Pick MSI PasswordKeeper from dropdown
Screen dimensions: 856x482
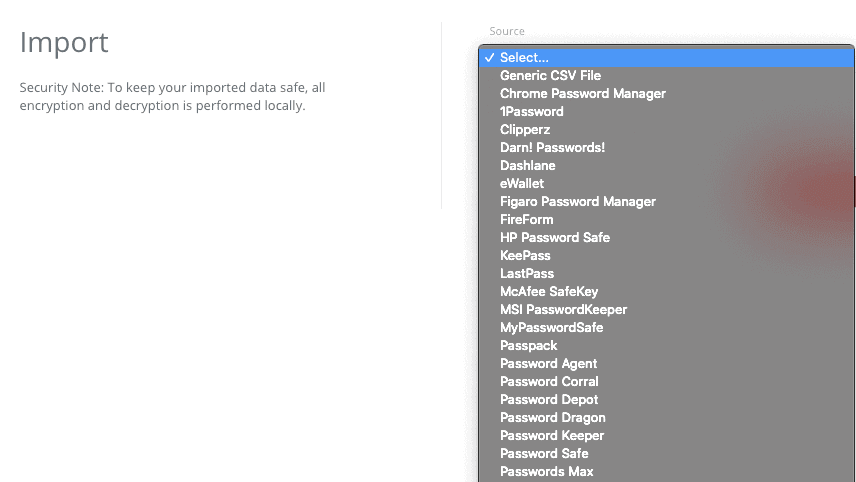[x=666, y=310]
